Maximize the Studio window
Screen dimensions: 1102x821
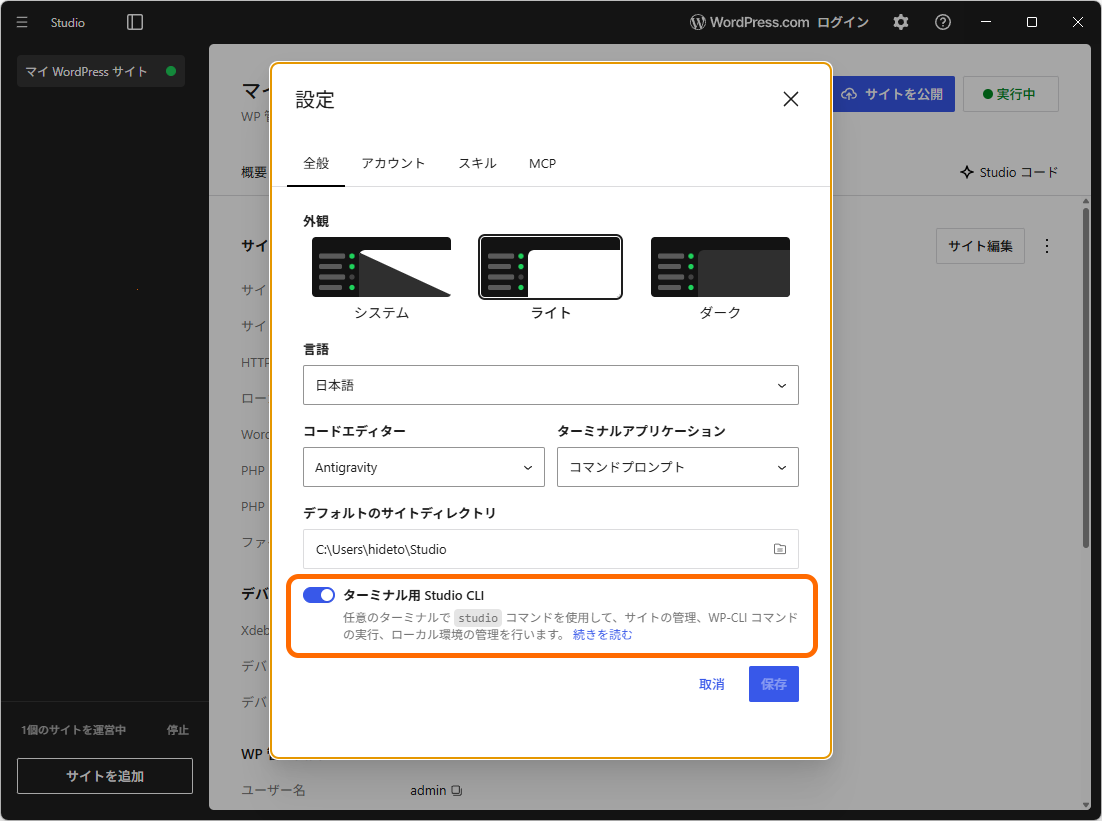tap(1032, 22)
